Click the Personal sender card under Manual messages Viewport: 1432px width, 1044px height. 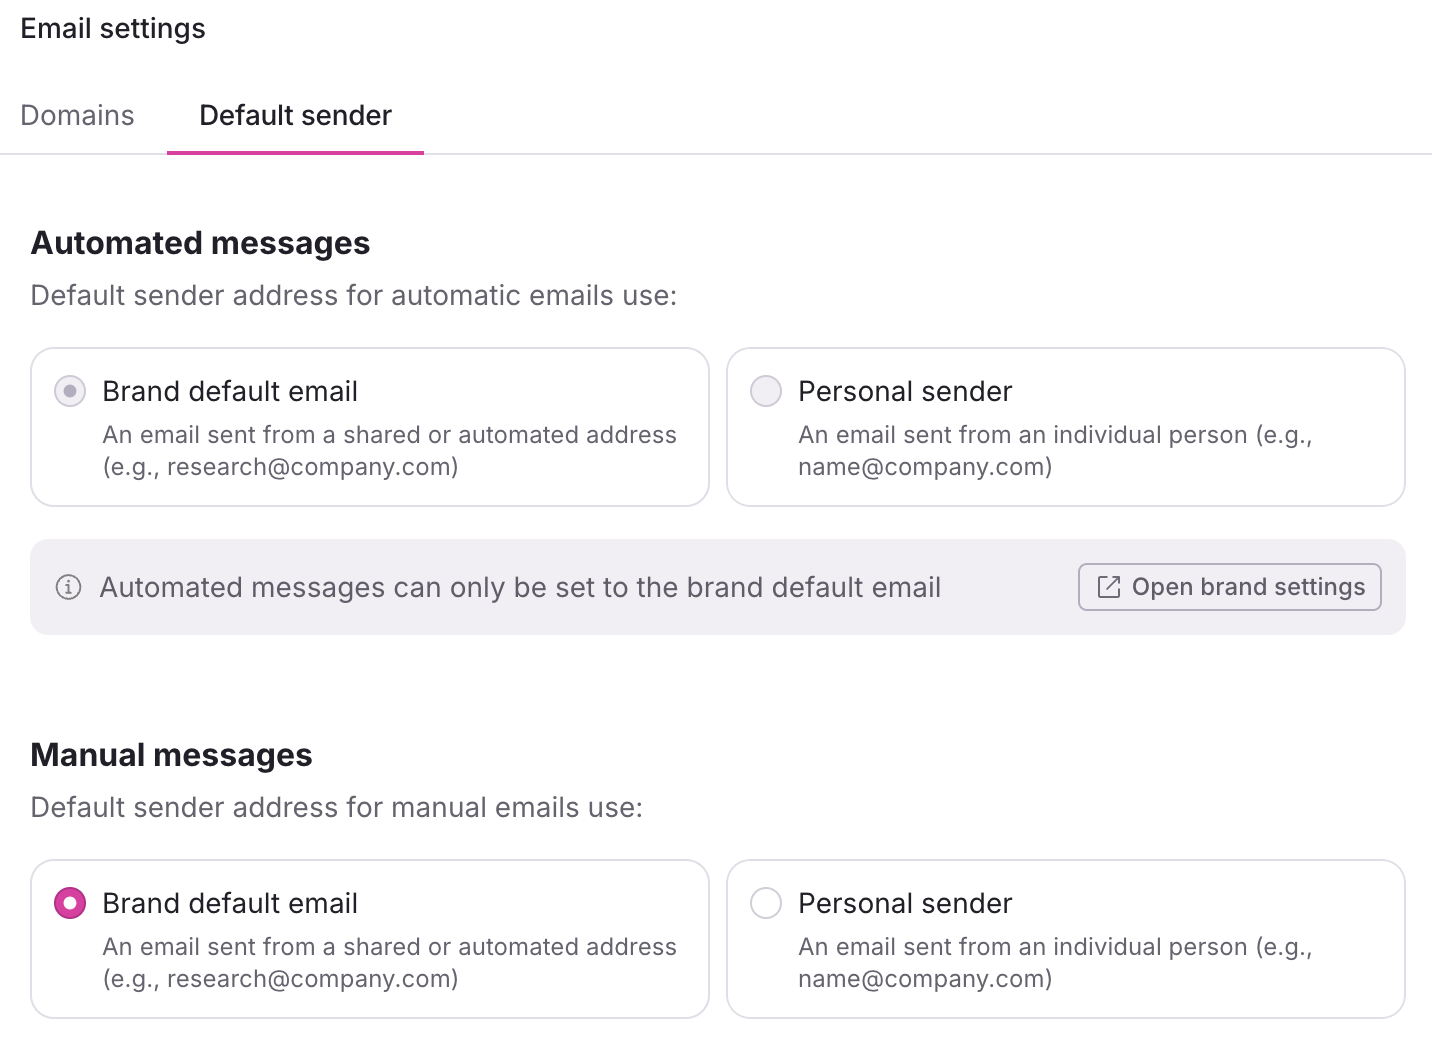tap(1065, 938)
